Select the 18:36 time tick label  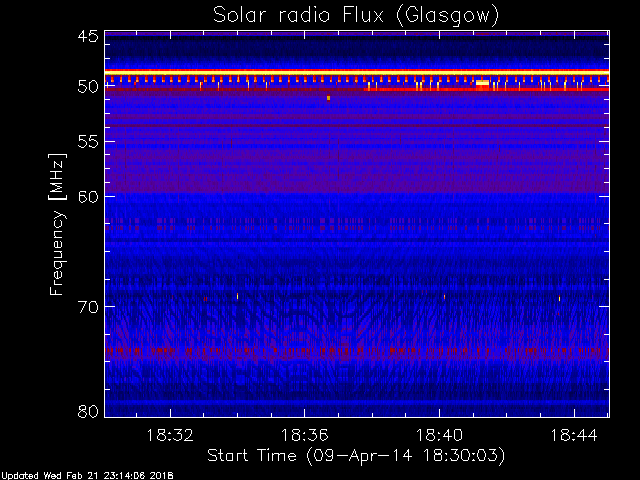(x=304, y=435)
